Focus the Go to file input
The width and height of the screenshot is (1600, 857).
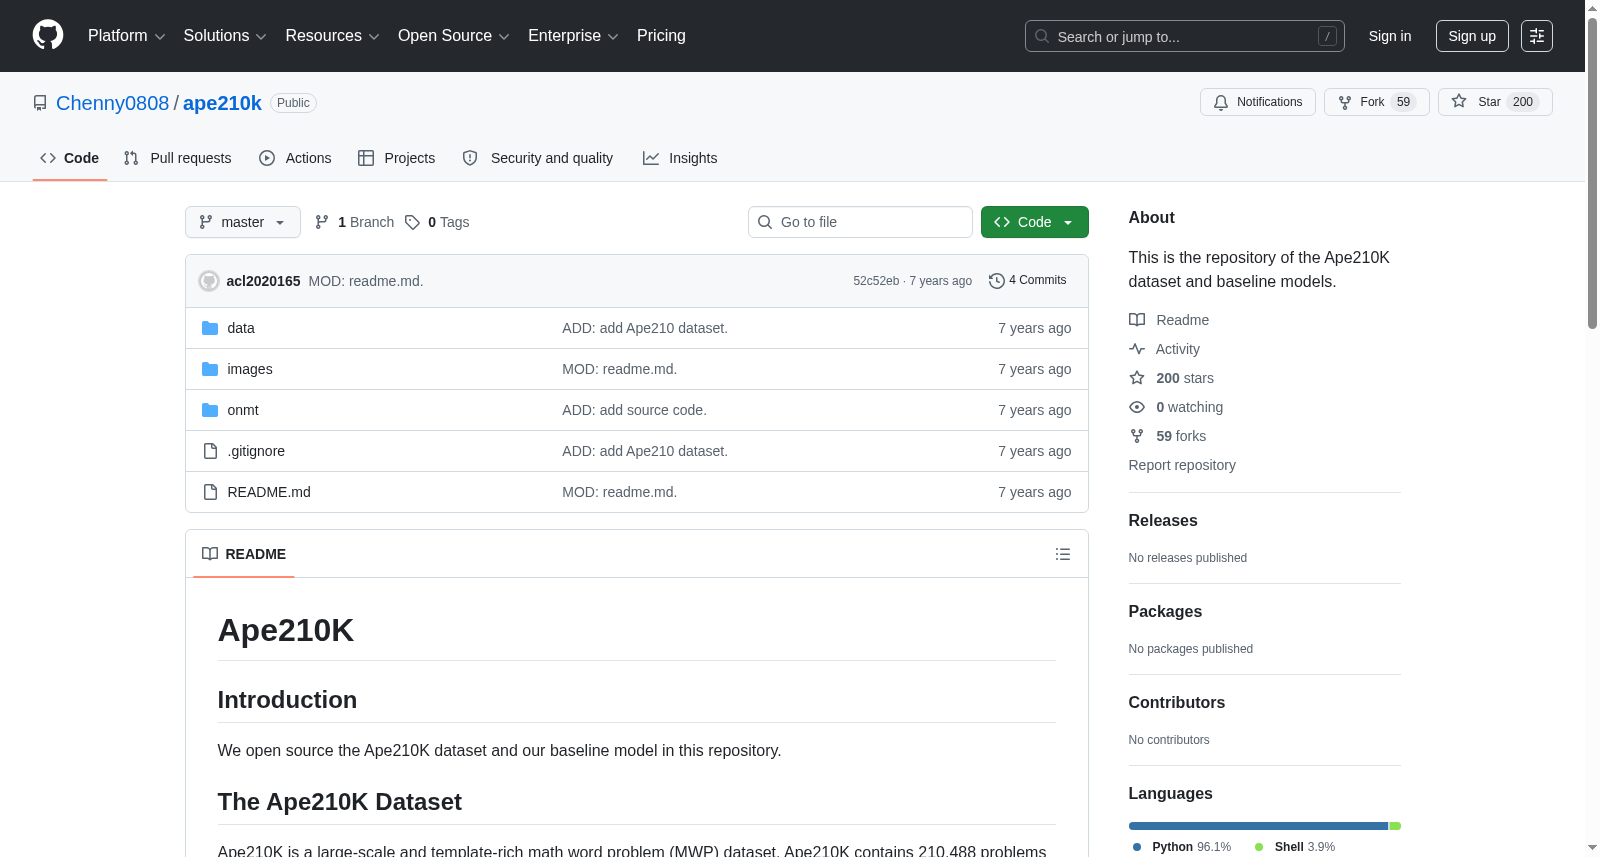[x=860, y=222]
